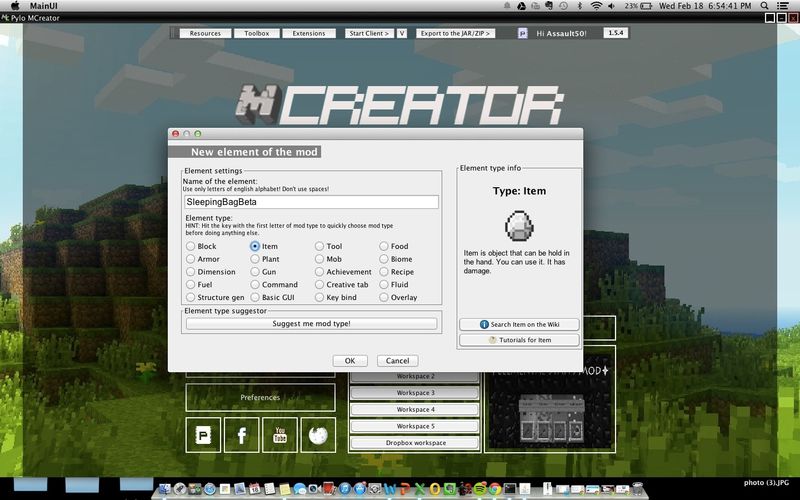The image size is (800, 500).
Task: Click the Pylo logo beside Hi Assault50
Action: (522, 33)
